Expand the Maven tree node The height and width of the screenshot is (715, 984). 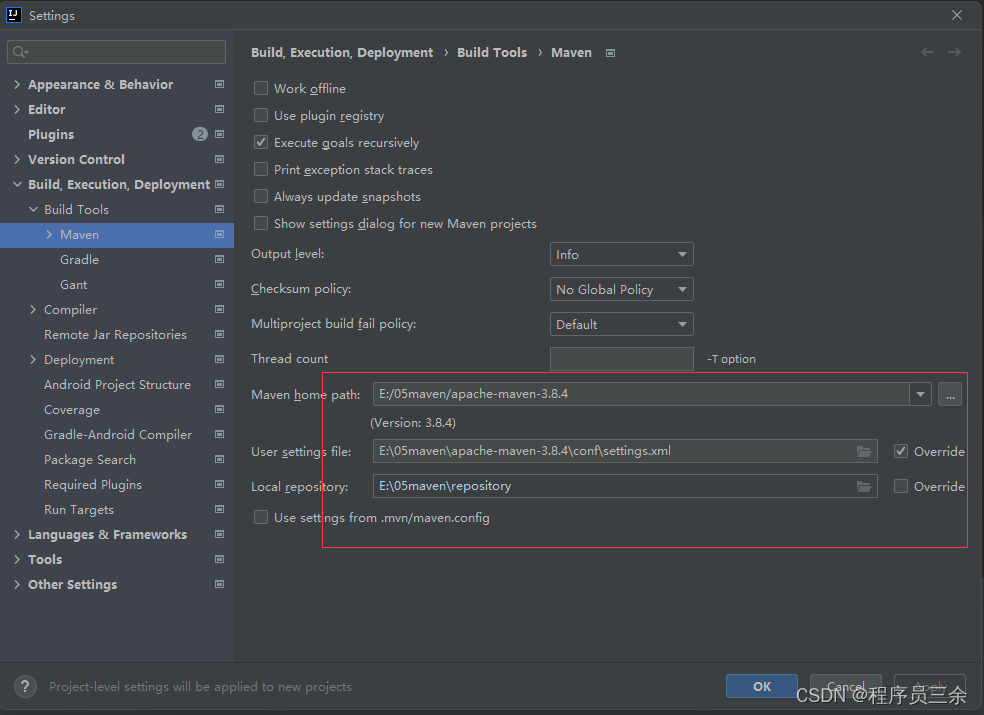[49, 234]
